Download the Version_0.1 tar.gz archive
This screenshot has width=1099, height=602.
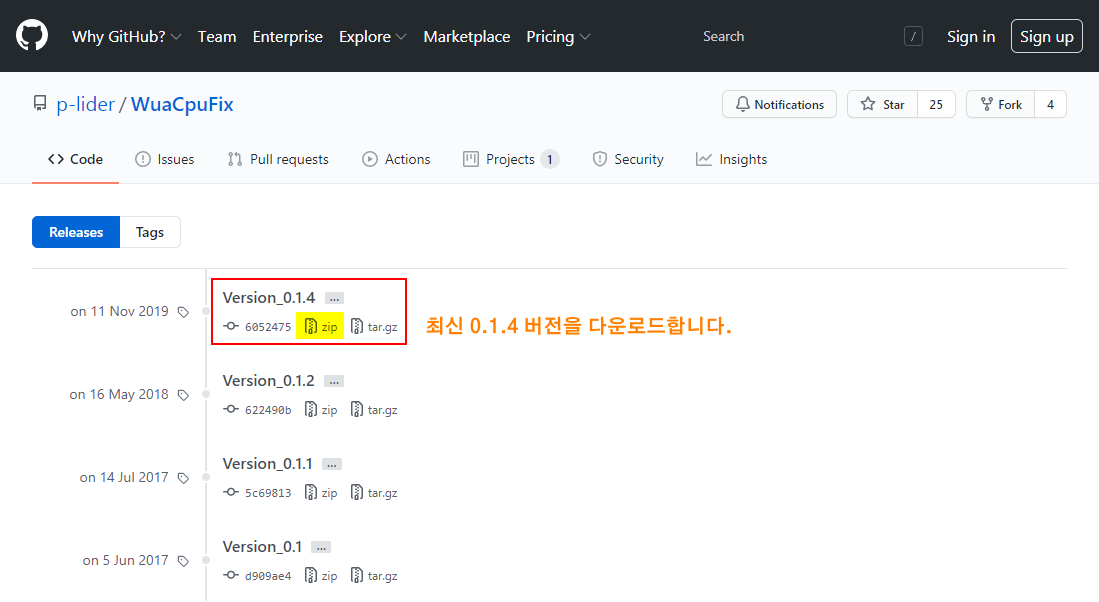pos(374,575)
